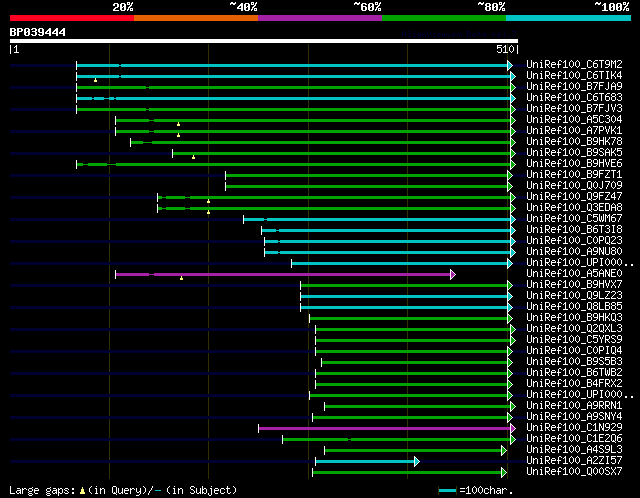Select the UniRef100_Q00SX7 label
The width and height of the screenshot is (640, 498).
pos(574,472)
